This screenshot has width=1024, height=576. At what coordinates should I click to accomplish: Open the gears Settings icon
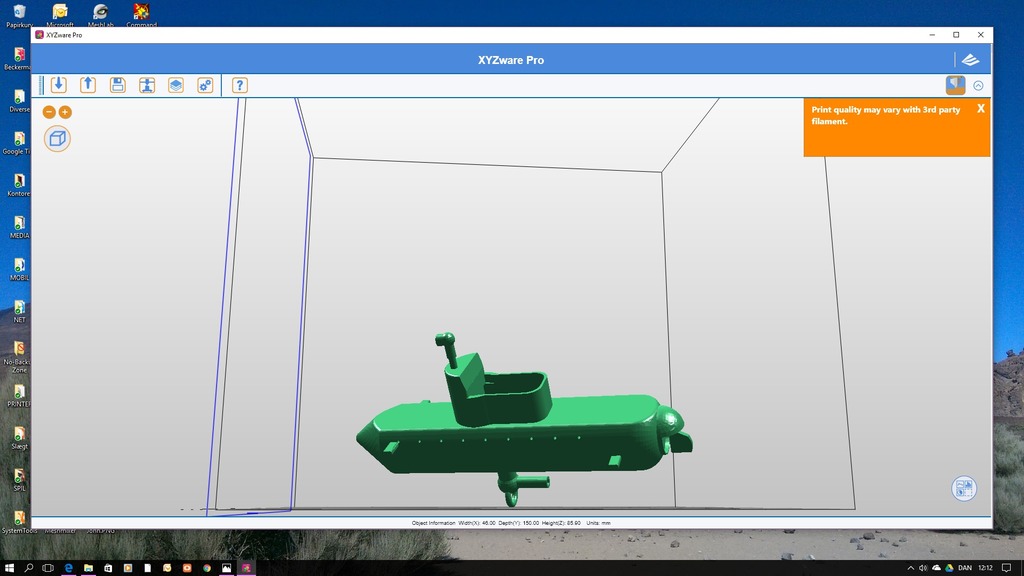[205, 85]
